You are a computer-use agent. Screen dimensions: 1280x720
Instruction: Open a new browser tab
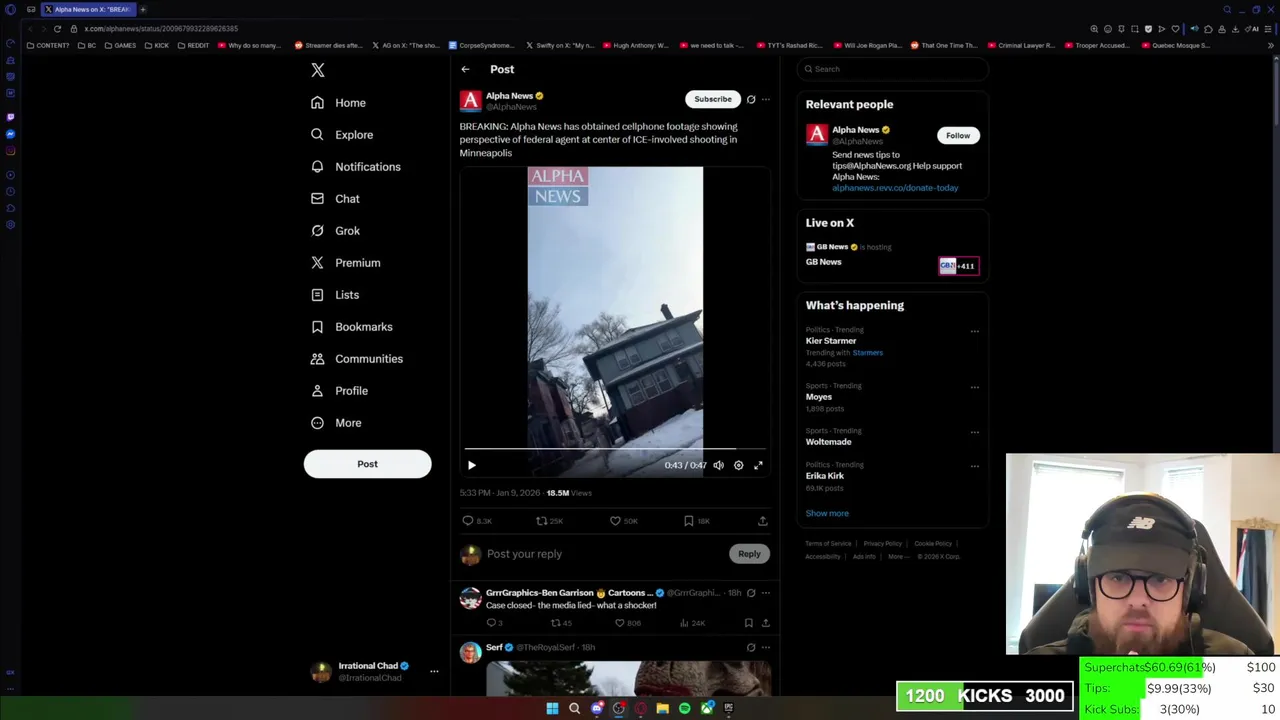(143, 9)
